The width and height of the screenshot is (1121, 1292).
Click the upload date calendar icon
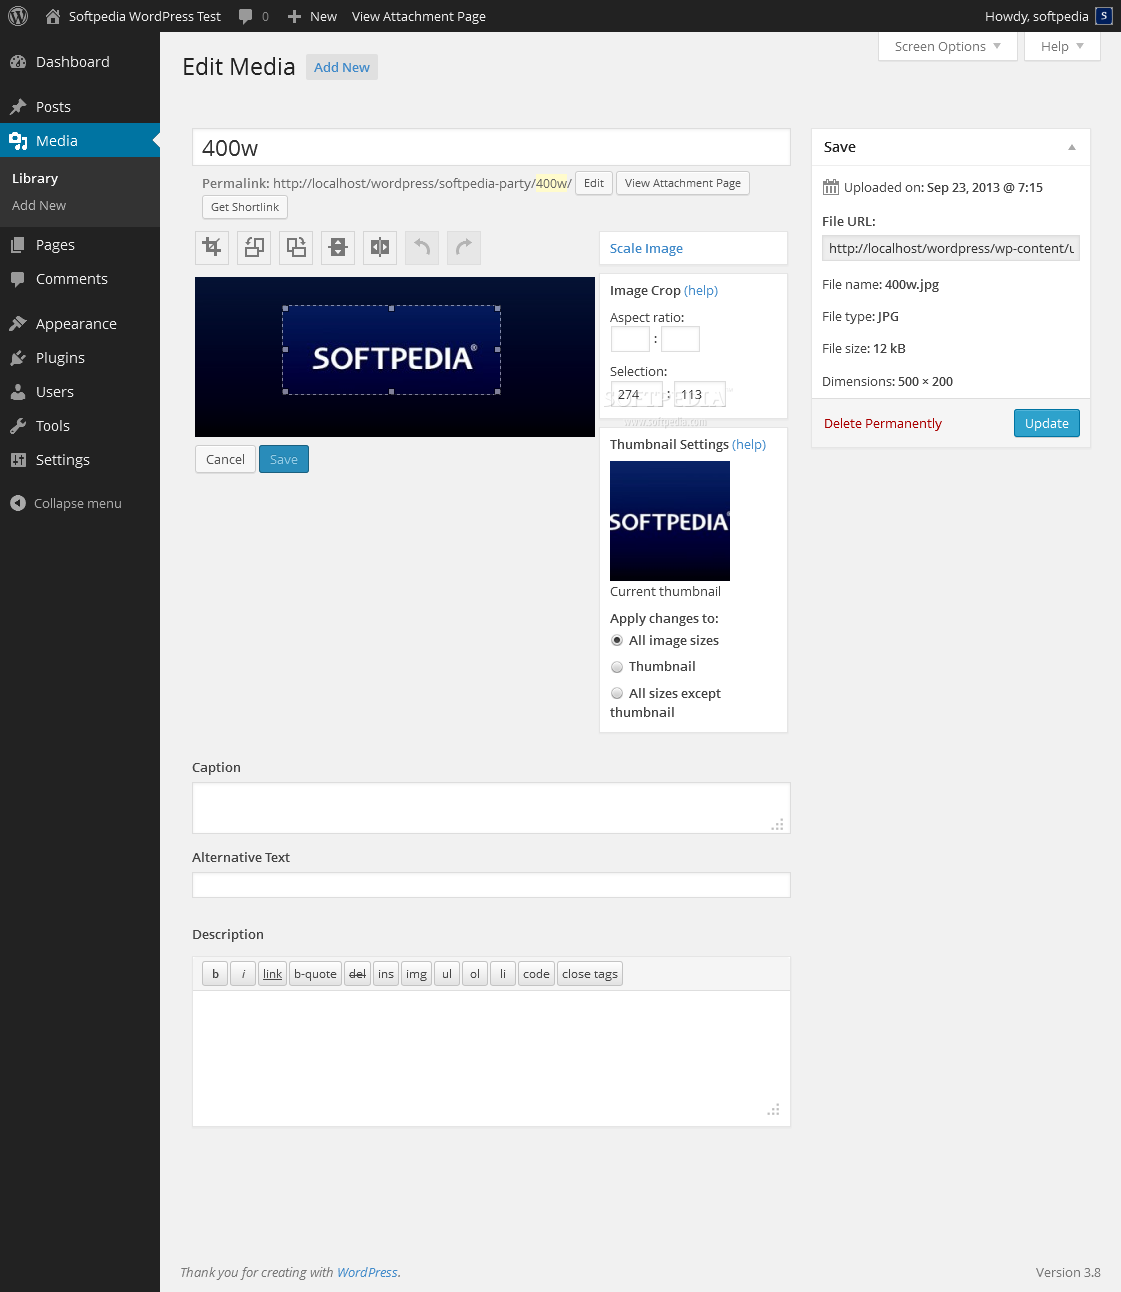tap(831, 187)
